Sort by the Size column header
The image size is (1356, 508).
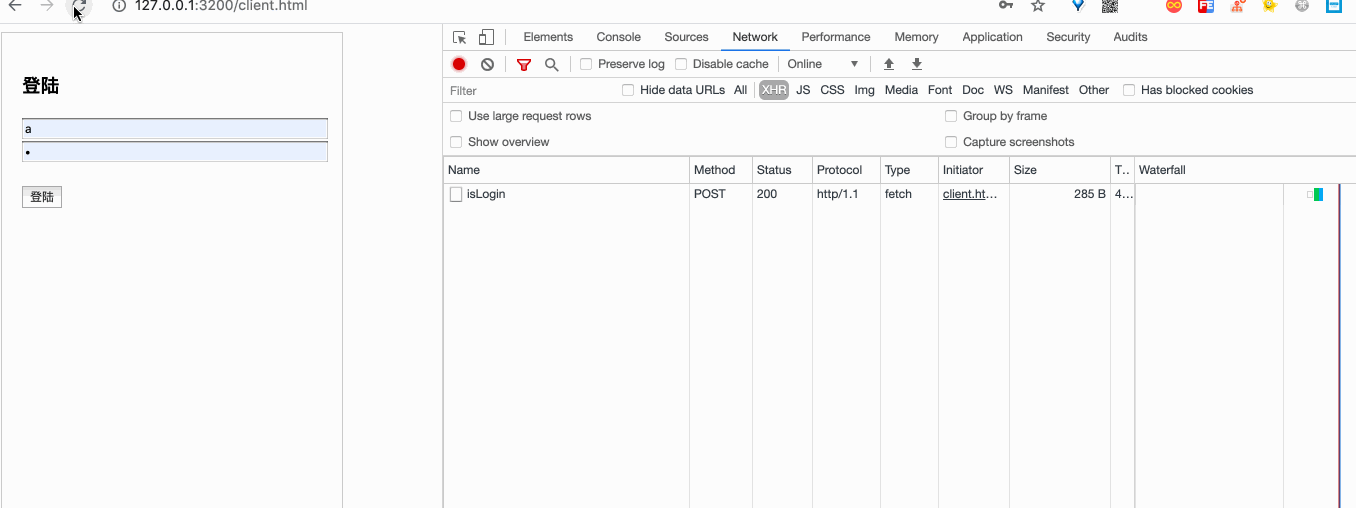1060,170
